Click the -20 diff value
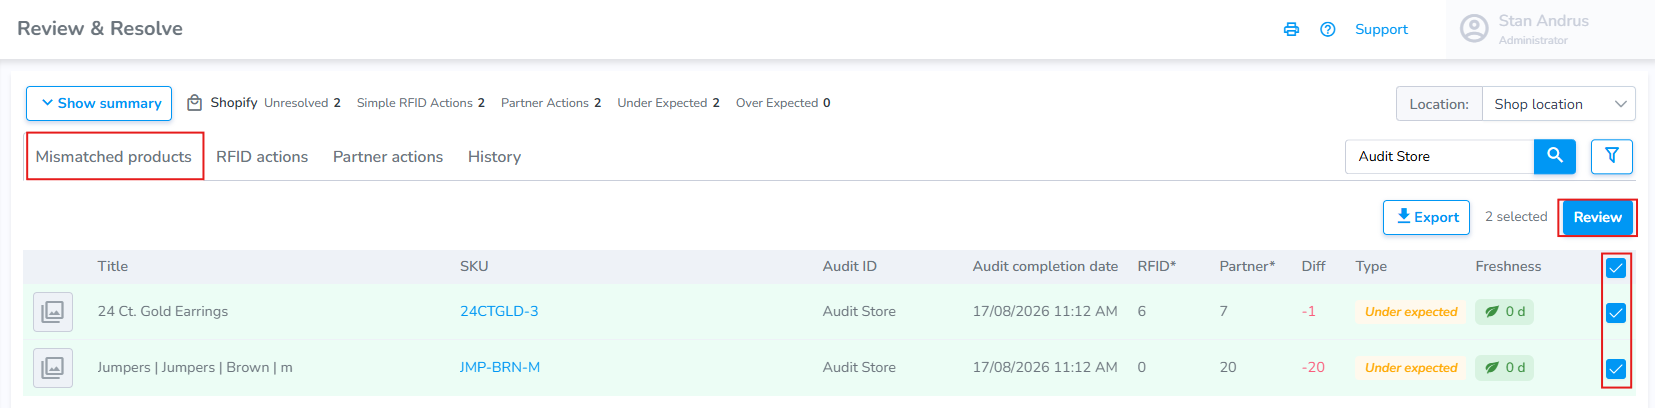Image resolution: width=1655 pixels, height=408 pixels. [1313, 367]
